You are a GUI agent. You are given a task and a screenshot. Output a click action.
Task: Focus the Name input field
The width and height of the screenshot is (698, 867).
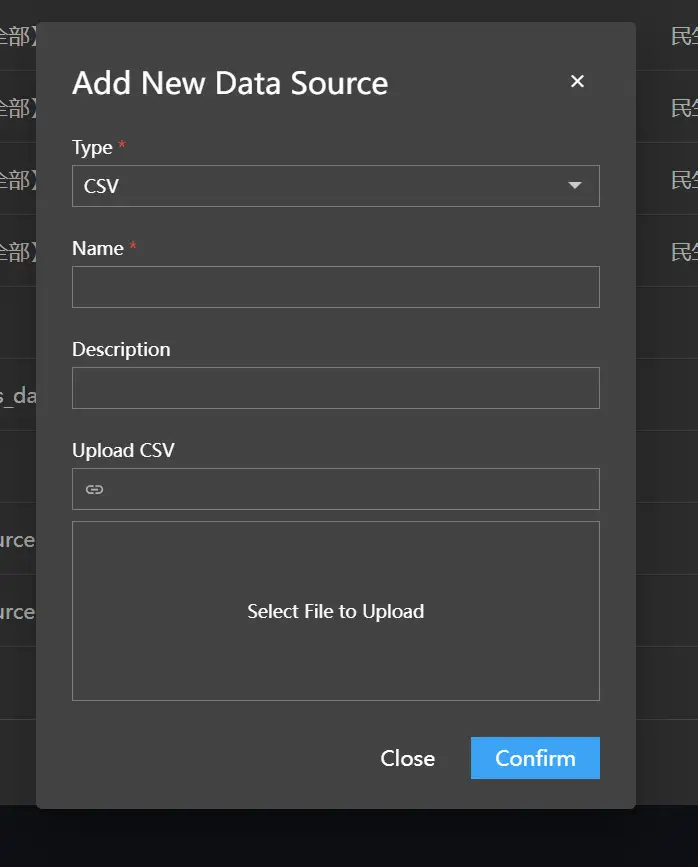(x=335, y=287)
